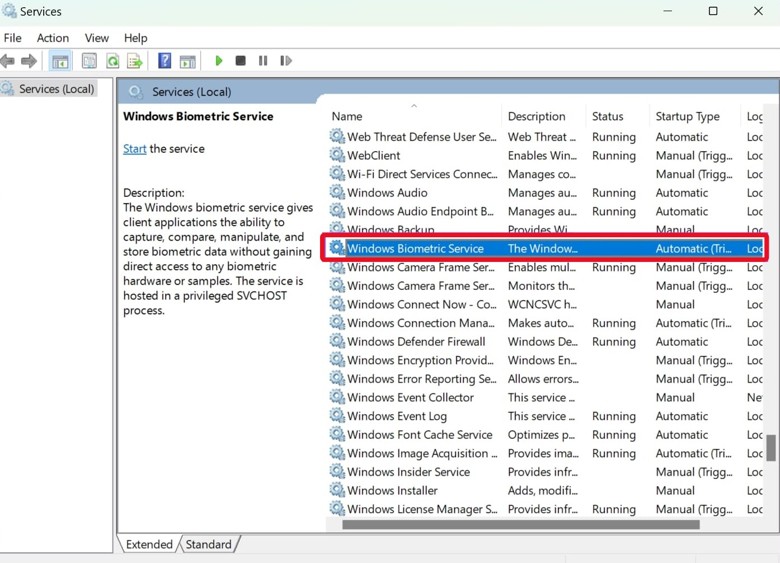Start service with green play icon
This screenshot has height=563, width=780.
[218, 61]
